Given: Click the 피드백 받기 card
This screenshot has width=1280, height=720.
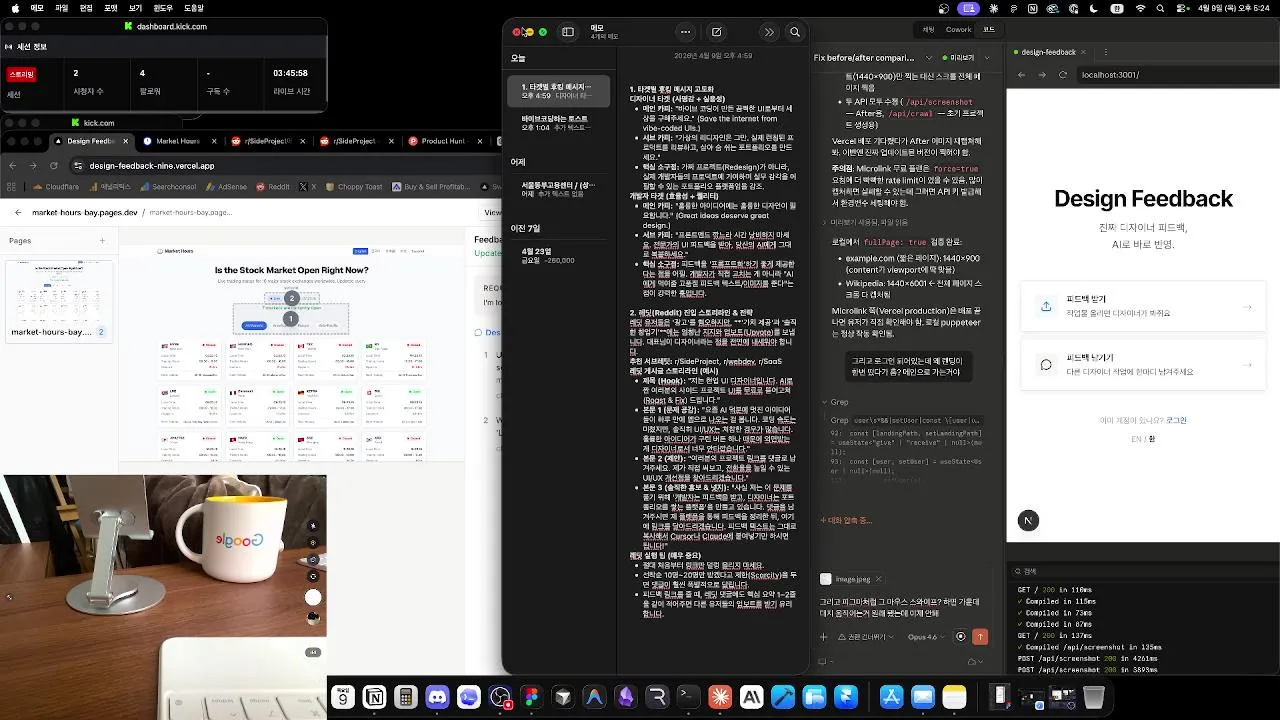Looking at the screenshot, I should pyautogui.click(x=1143, y=307).
